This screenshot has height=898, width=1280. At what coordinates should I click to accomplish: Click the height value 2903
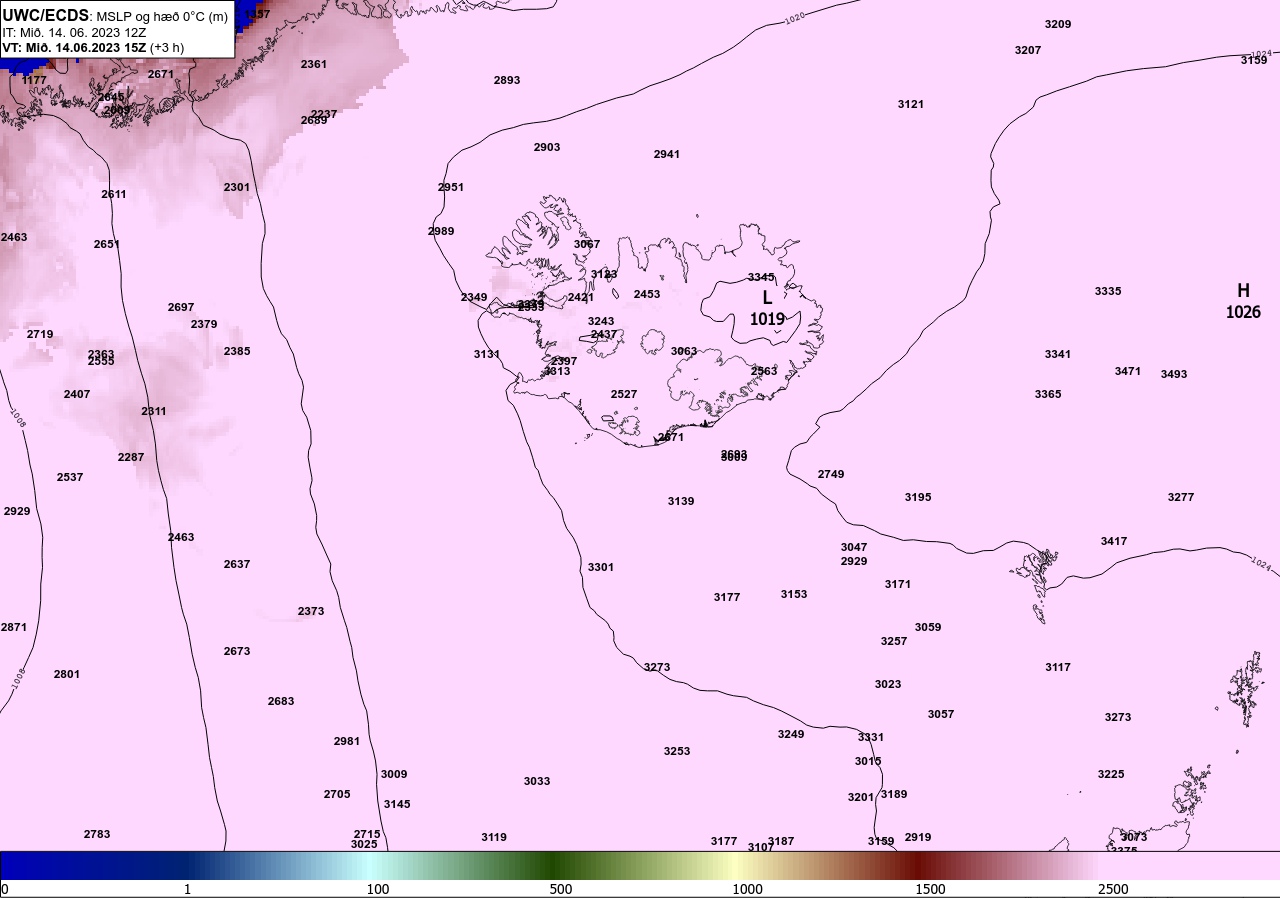pos(547,147)
